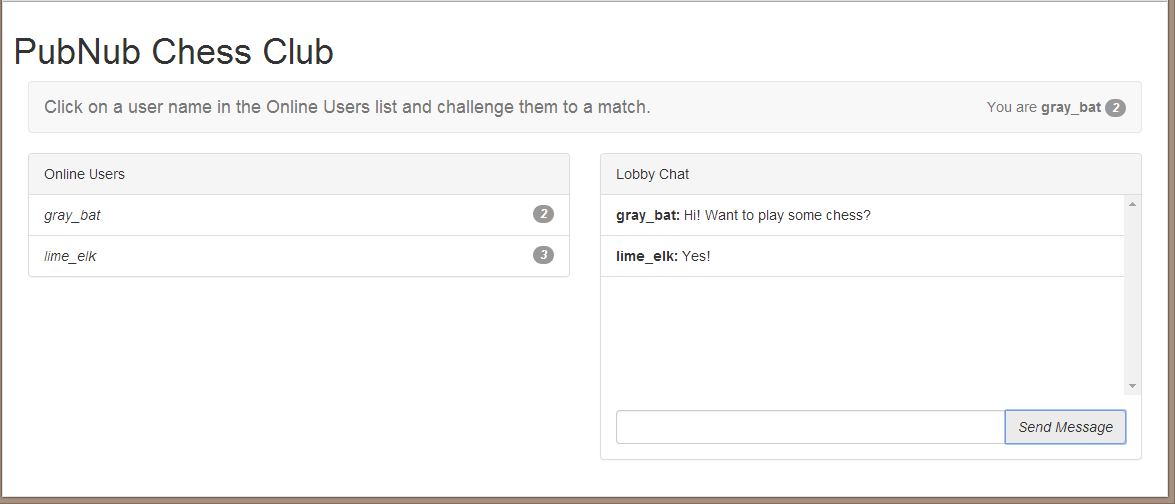Click the badge beside gray_bat in Online Users
This screenshot has height=504, width=1175.
543,214
